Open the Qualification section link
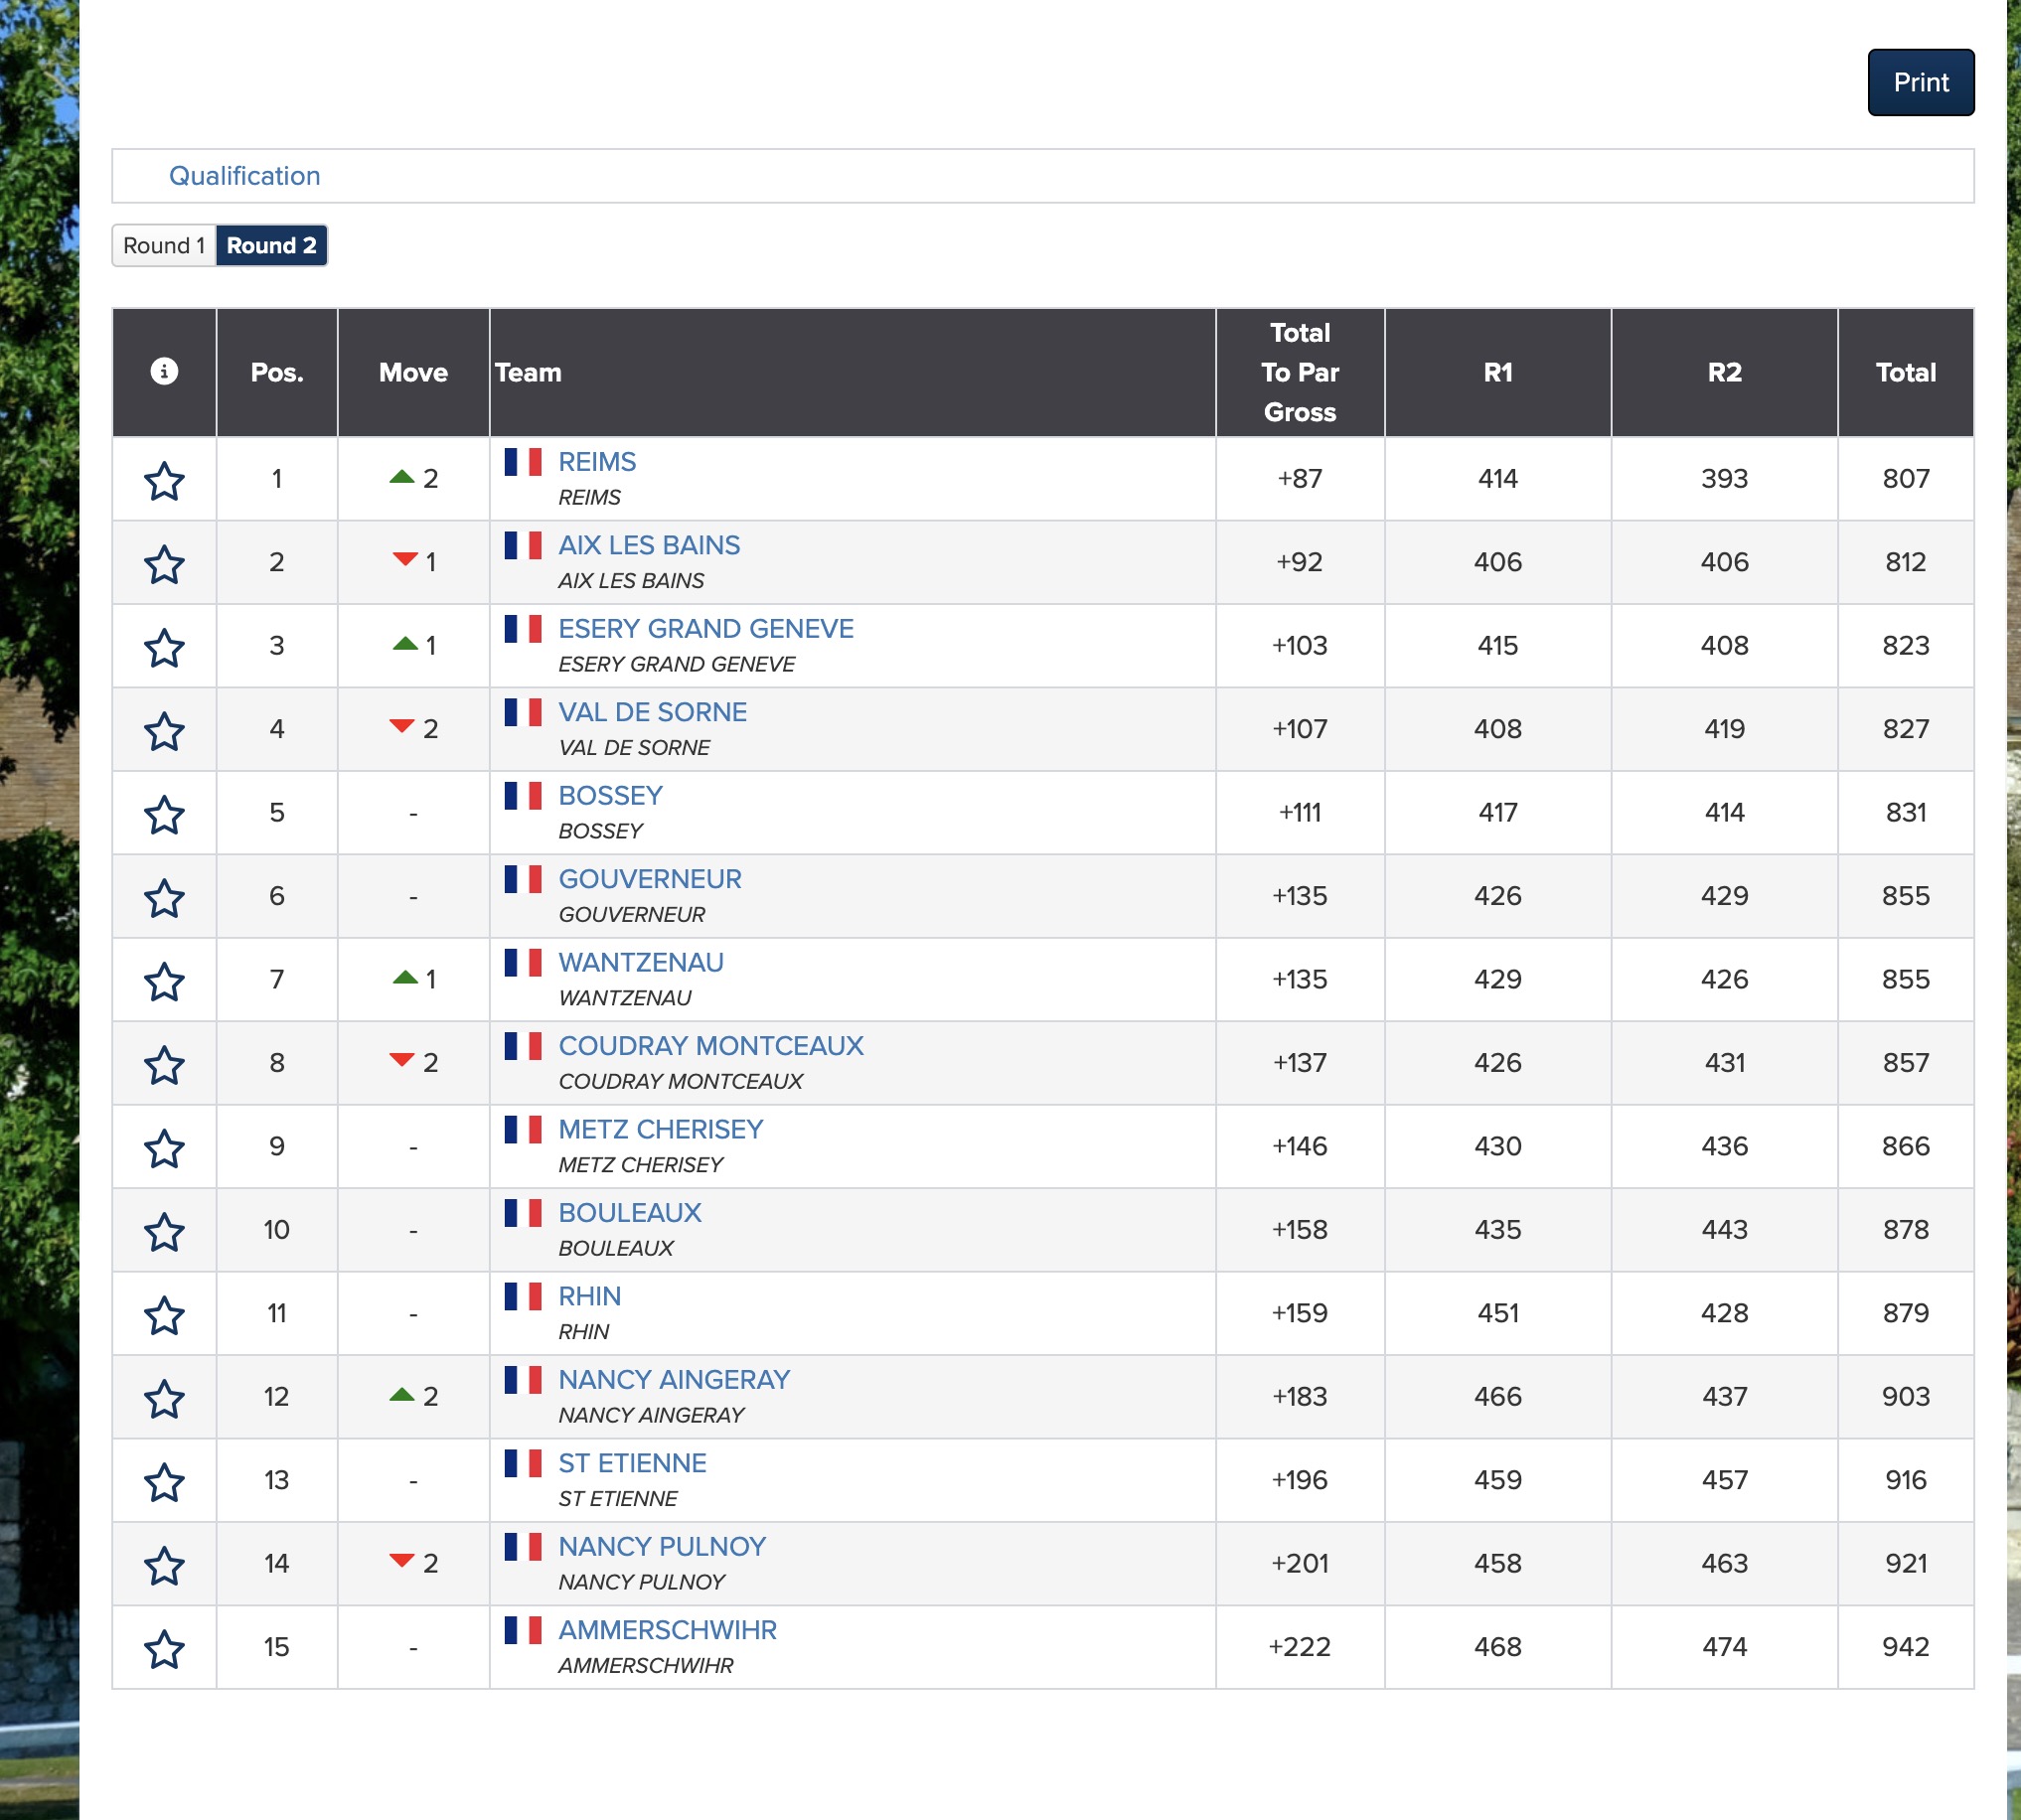2021x1820 pixels. point(245,176)
